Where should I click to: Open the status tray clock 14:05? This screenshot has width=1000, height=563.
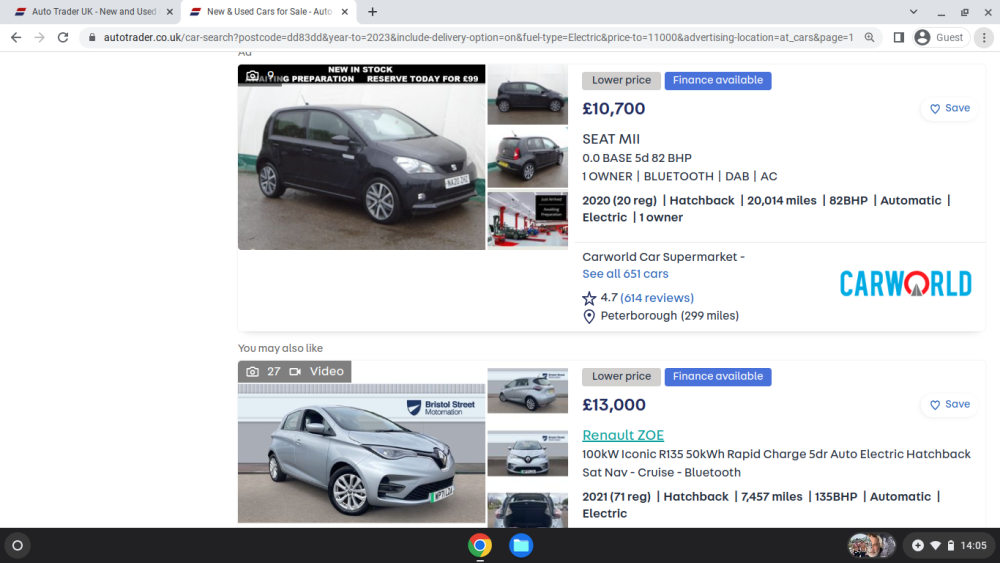pyautogui.click(x=973, y=545)
